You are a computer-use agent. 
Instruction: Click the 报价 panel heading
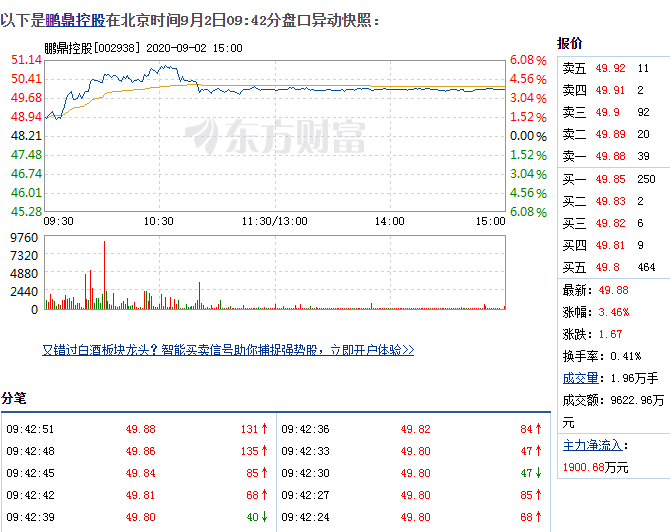[x=570, y=43]
